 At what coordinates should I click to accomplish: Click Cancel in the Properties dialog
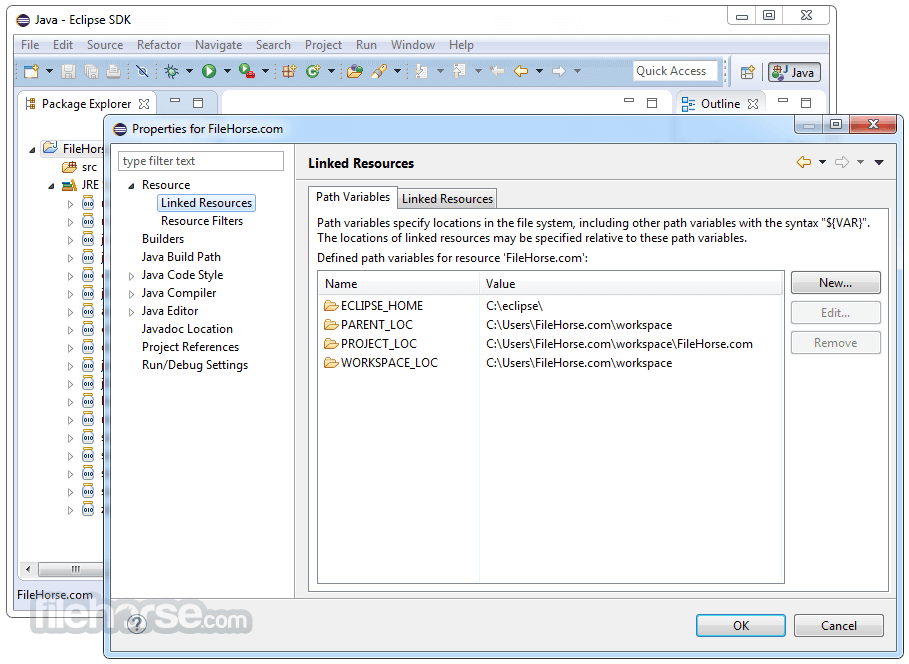coord(838,626)
